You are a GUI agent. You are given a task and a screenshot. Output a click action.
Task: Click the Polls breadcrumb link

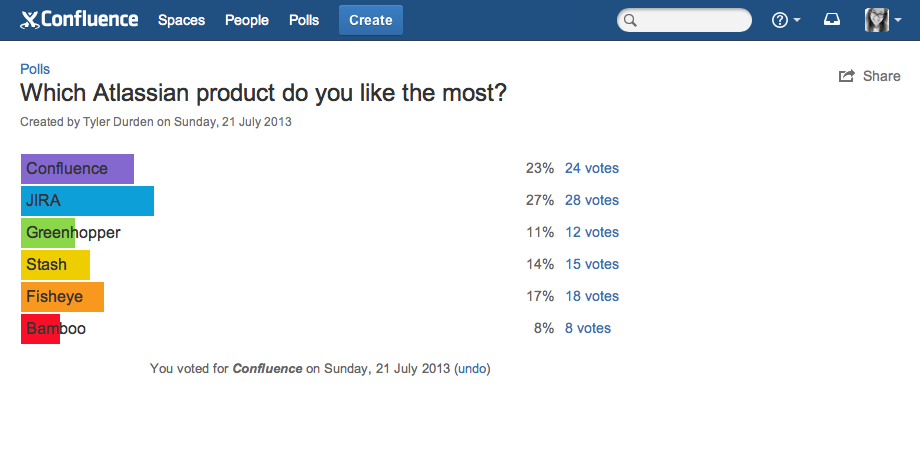pos(35,69)
